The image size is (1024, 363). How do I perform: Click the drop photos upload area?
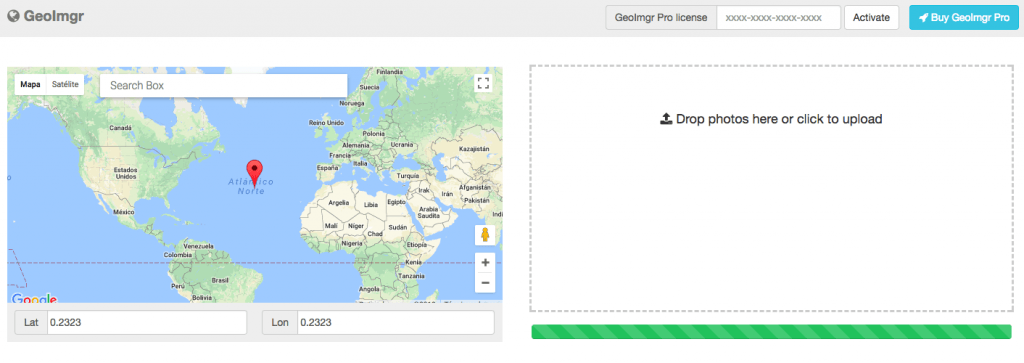click(x=771, y=188)
